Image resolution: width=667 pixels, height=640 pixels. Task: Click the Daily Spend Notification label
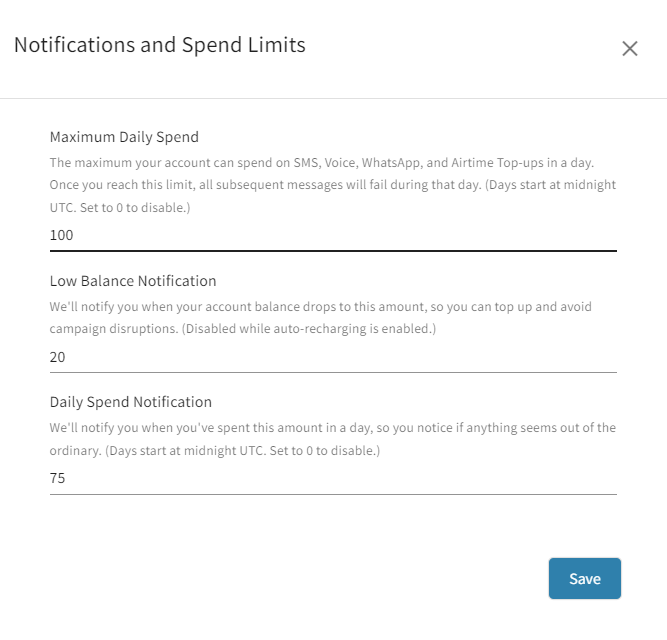coord(131,402)
